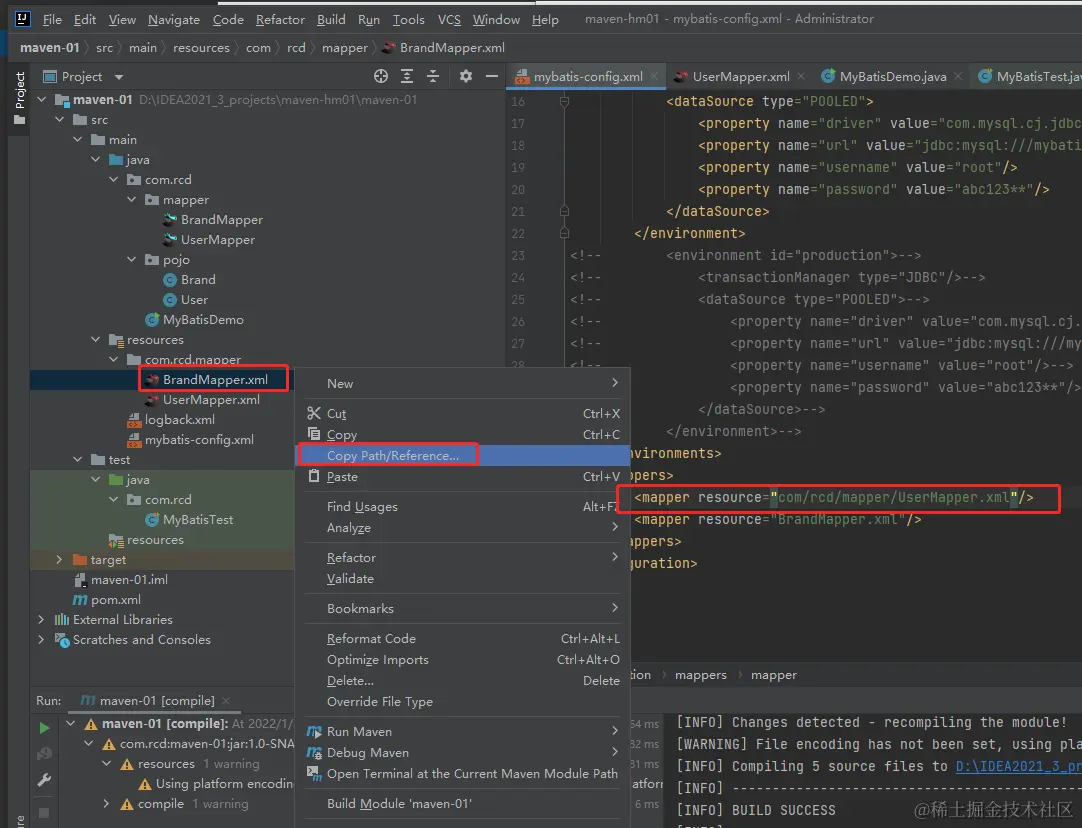Click the wrench icon in Run panel

(x=44, y=780)
